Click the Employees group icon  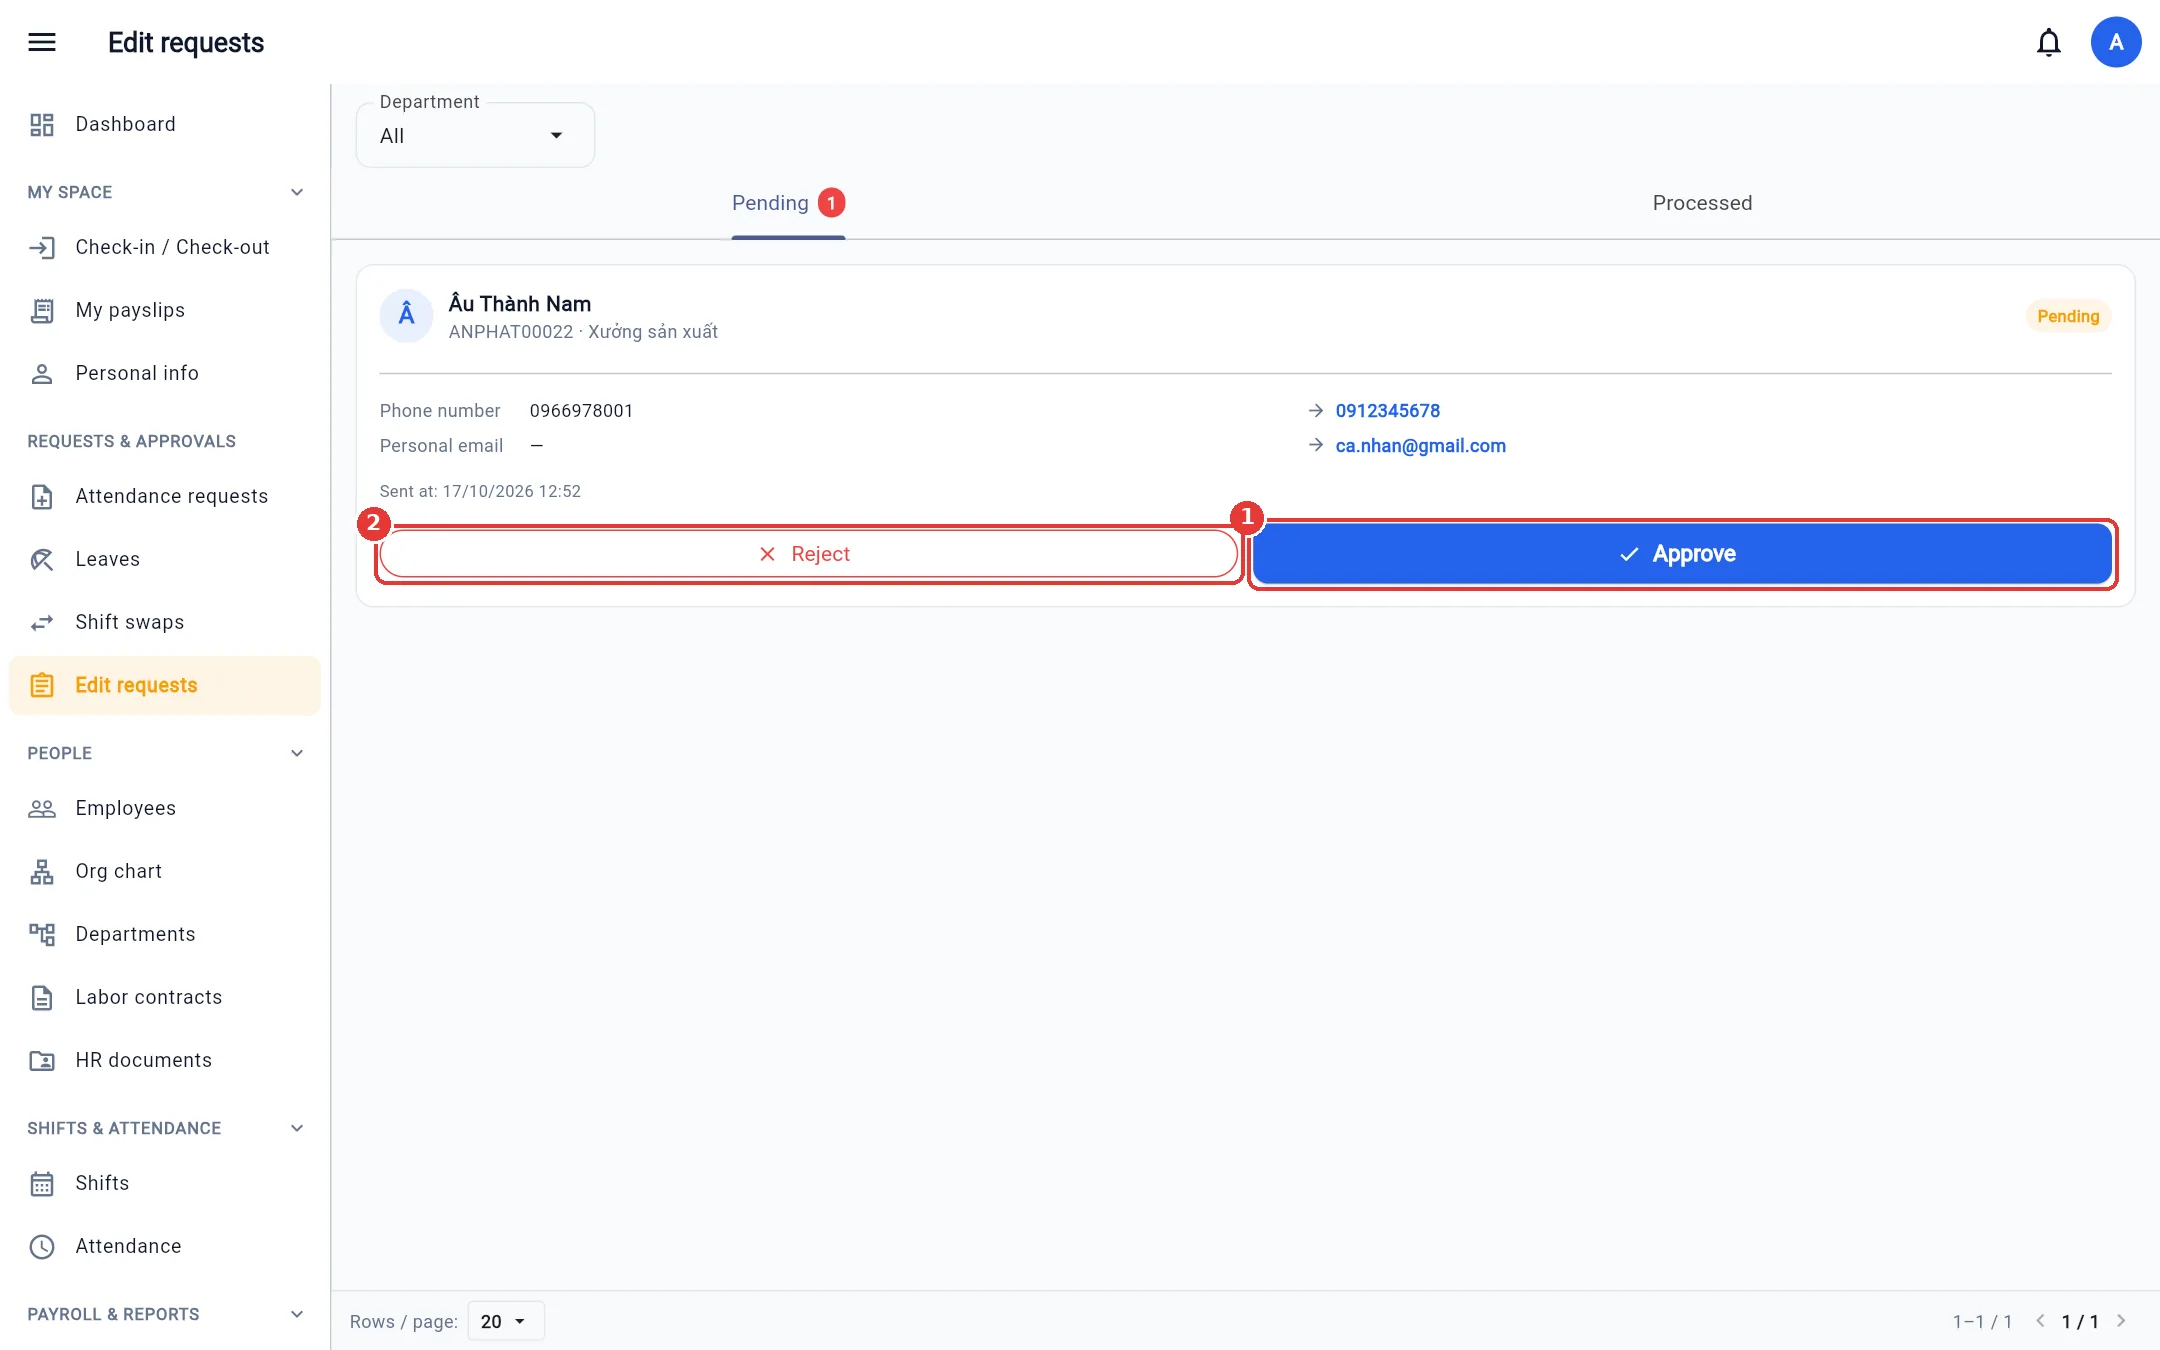click(42, 808)
